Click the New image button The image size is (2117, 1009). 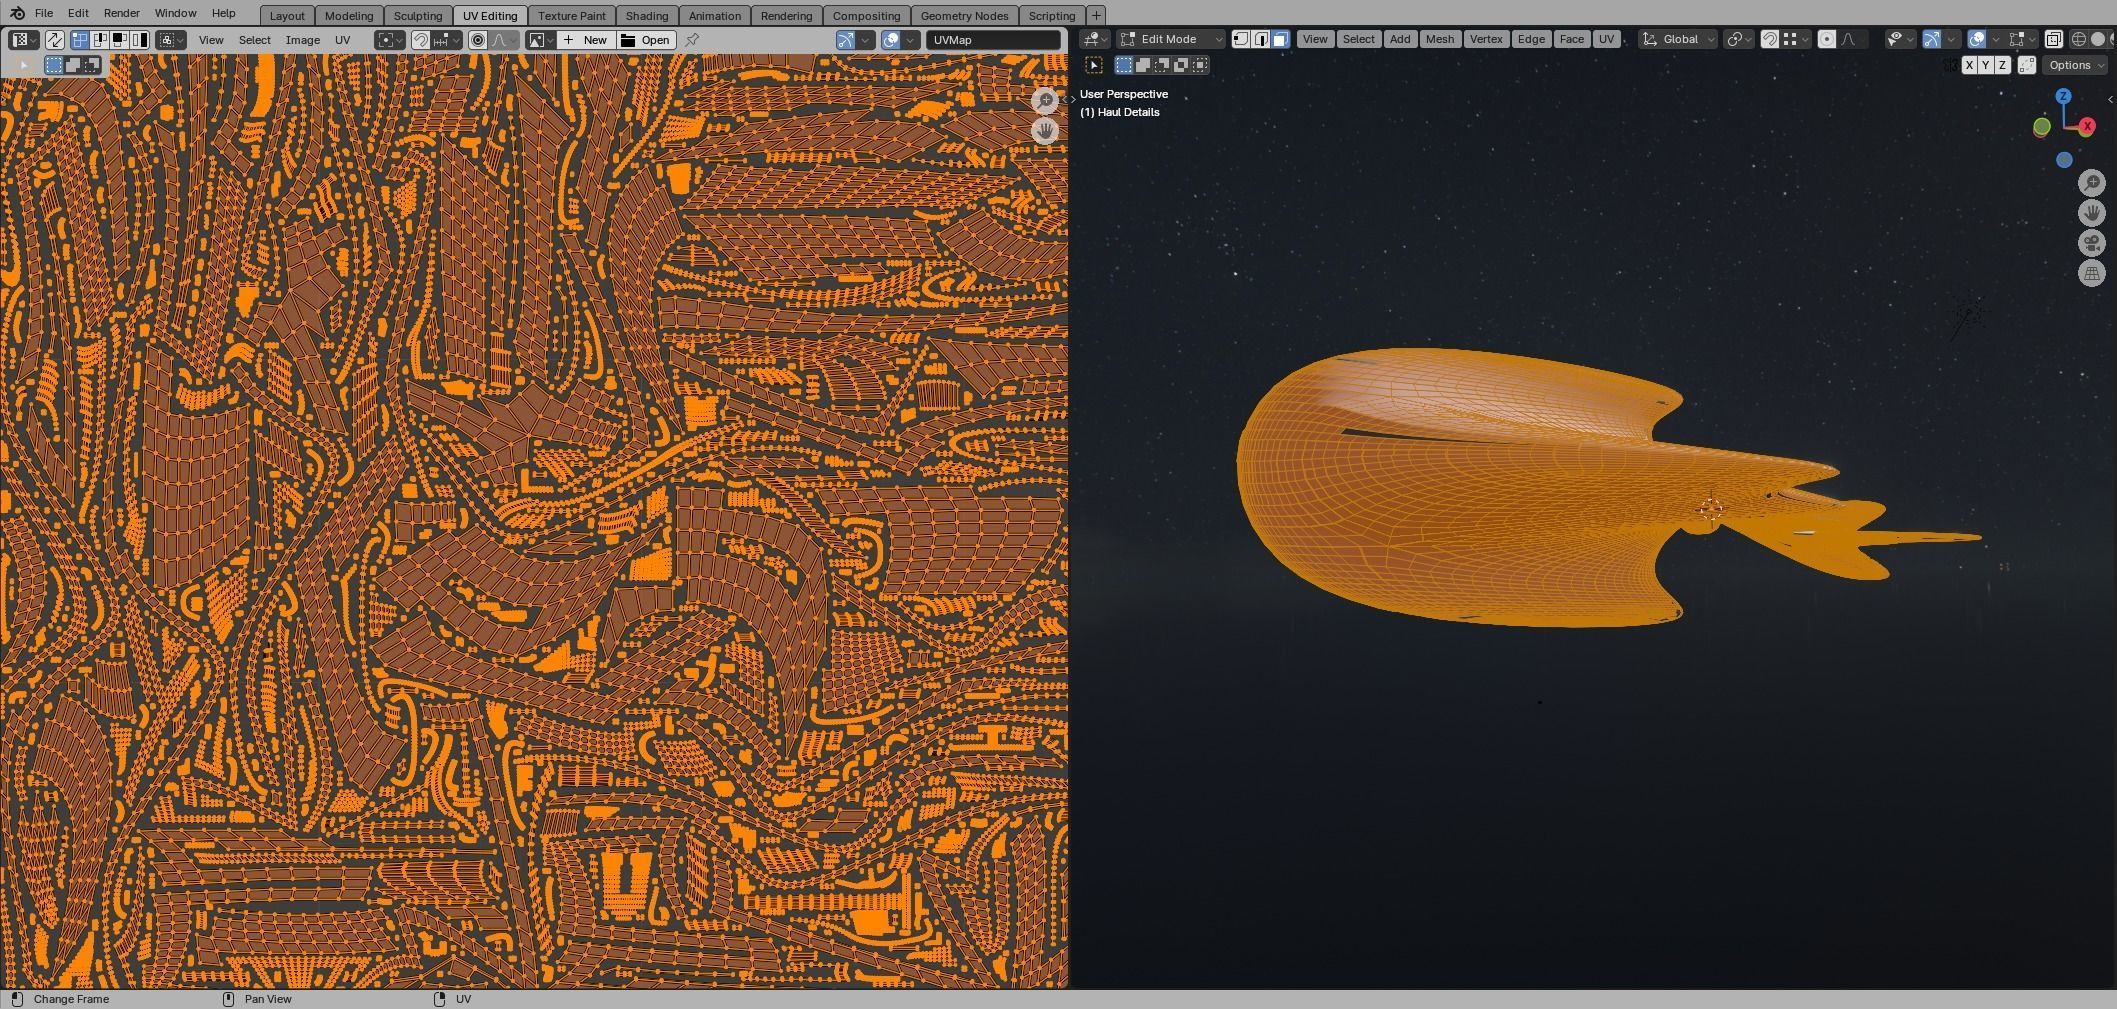point(586,40)
